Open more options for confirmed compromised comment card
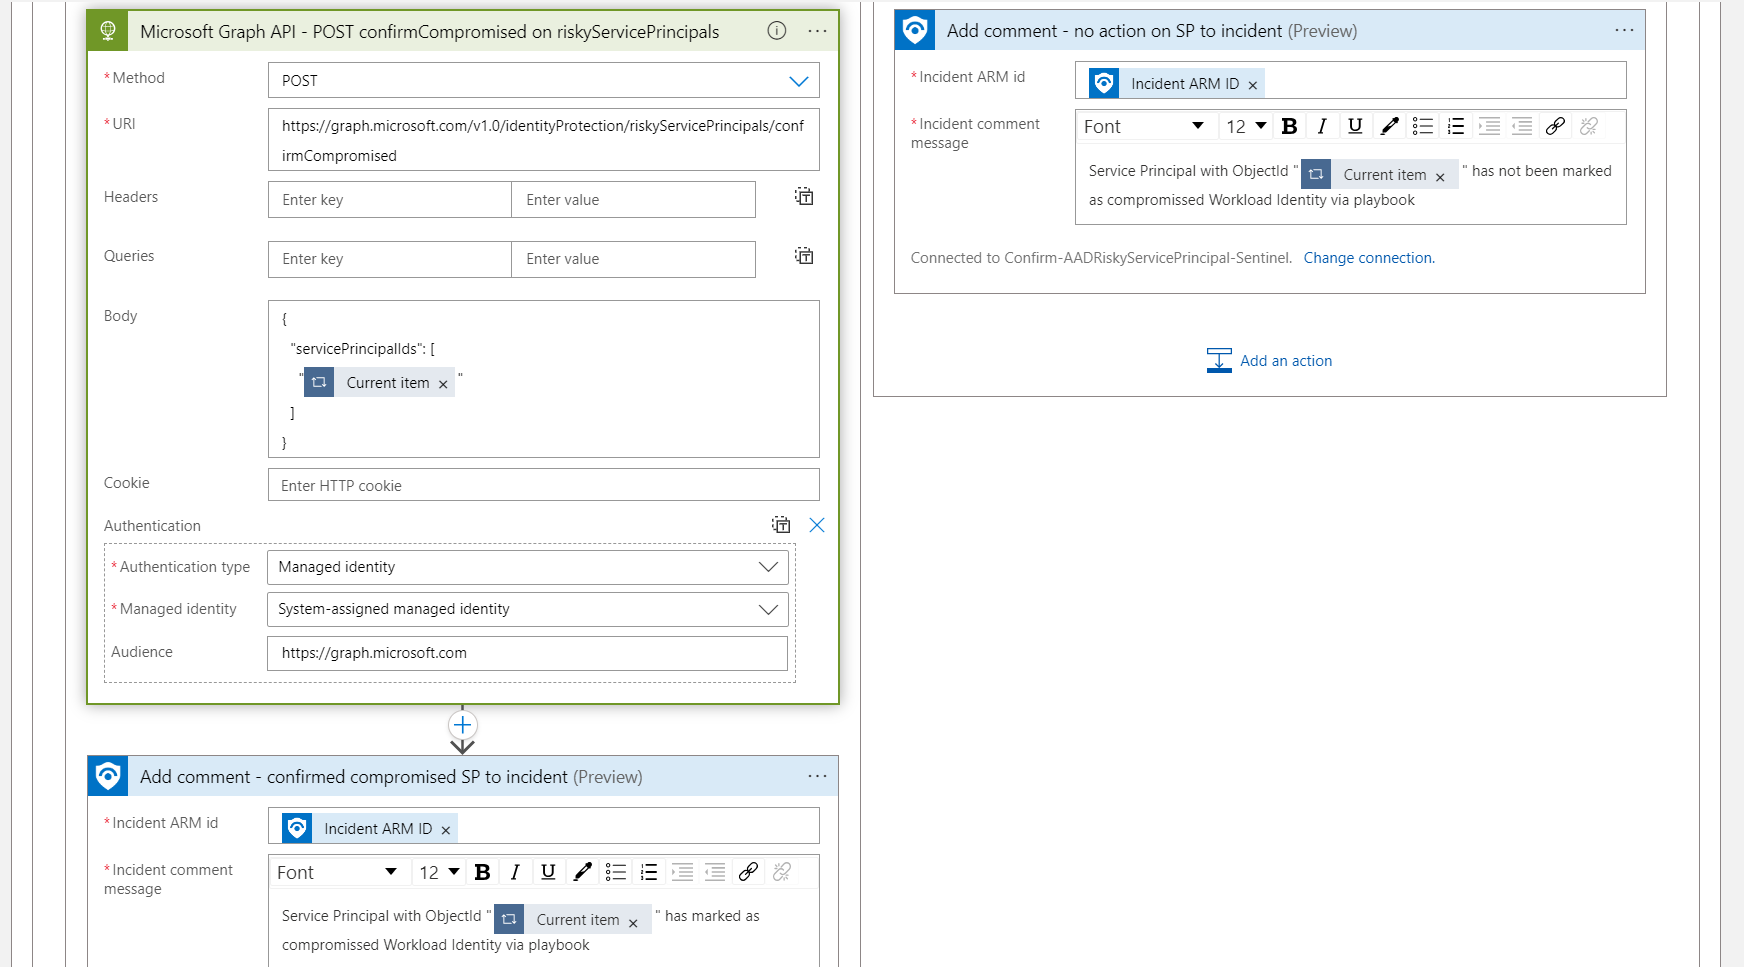The height and width of the screenshot is (967, 1744). pyautogui.click(x=817, y=776)
